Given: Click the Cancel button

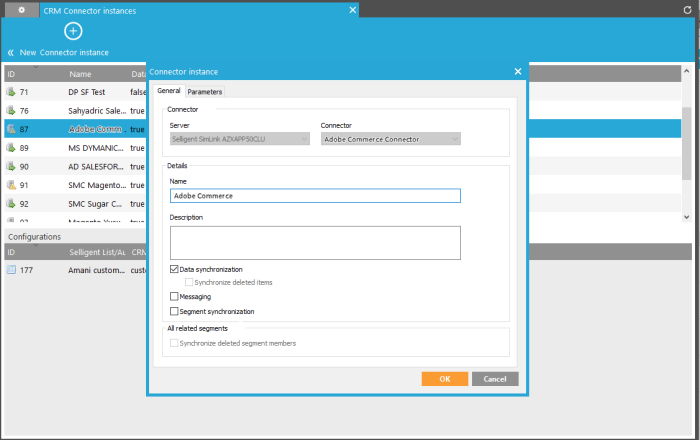Looking at the screenshot, I should [x=495, y=379].
